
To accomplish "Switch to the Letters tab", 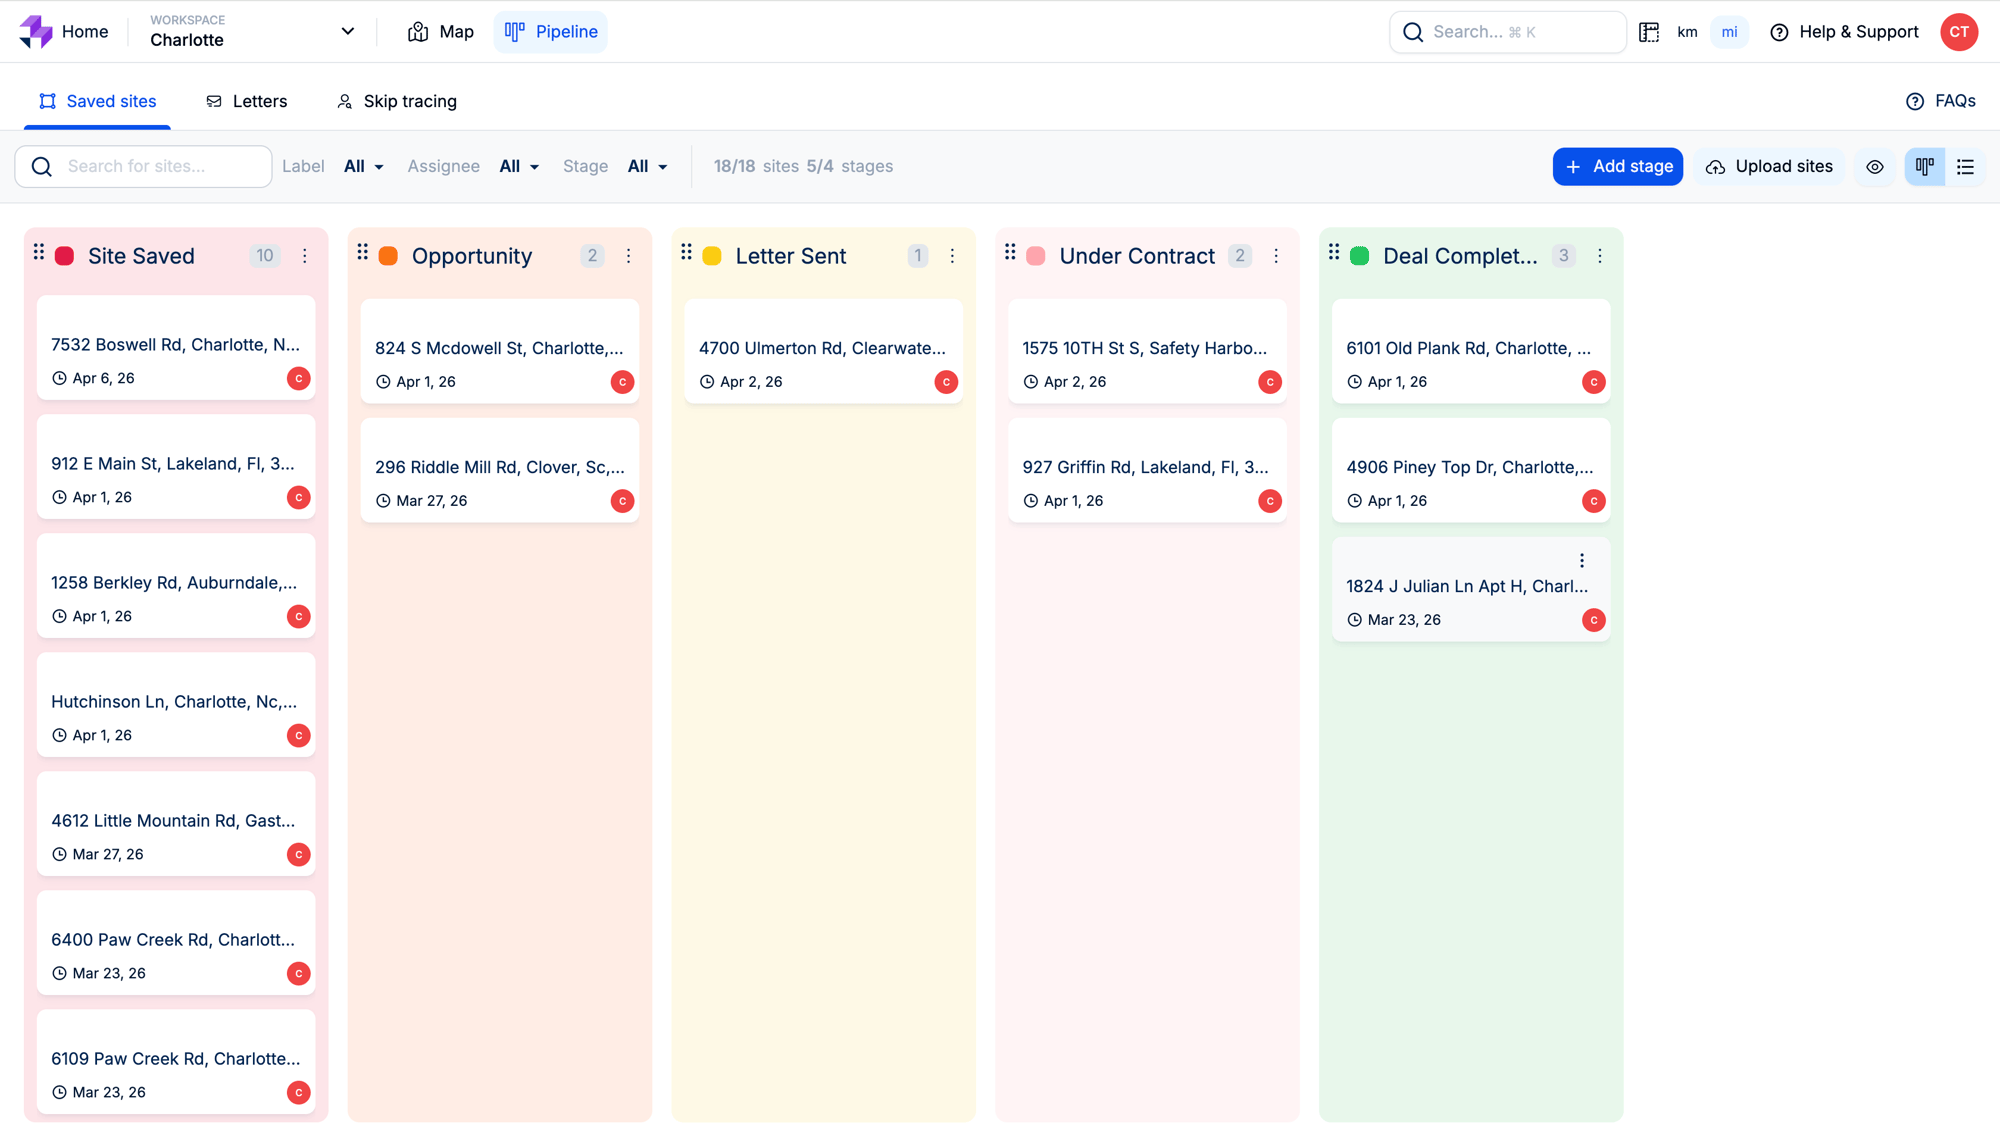I will tap(247, 101).
